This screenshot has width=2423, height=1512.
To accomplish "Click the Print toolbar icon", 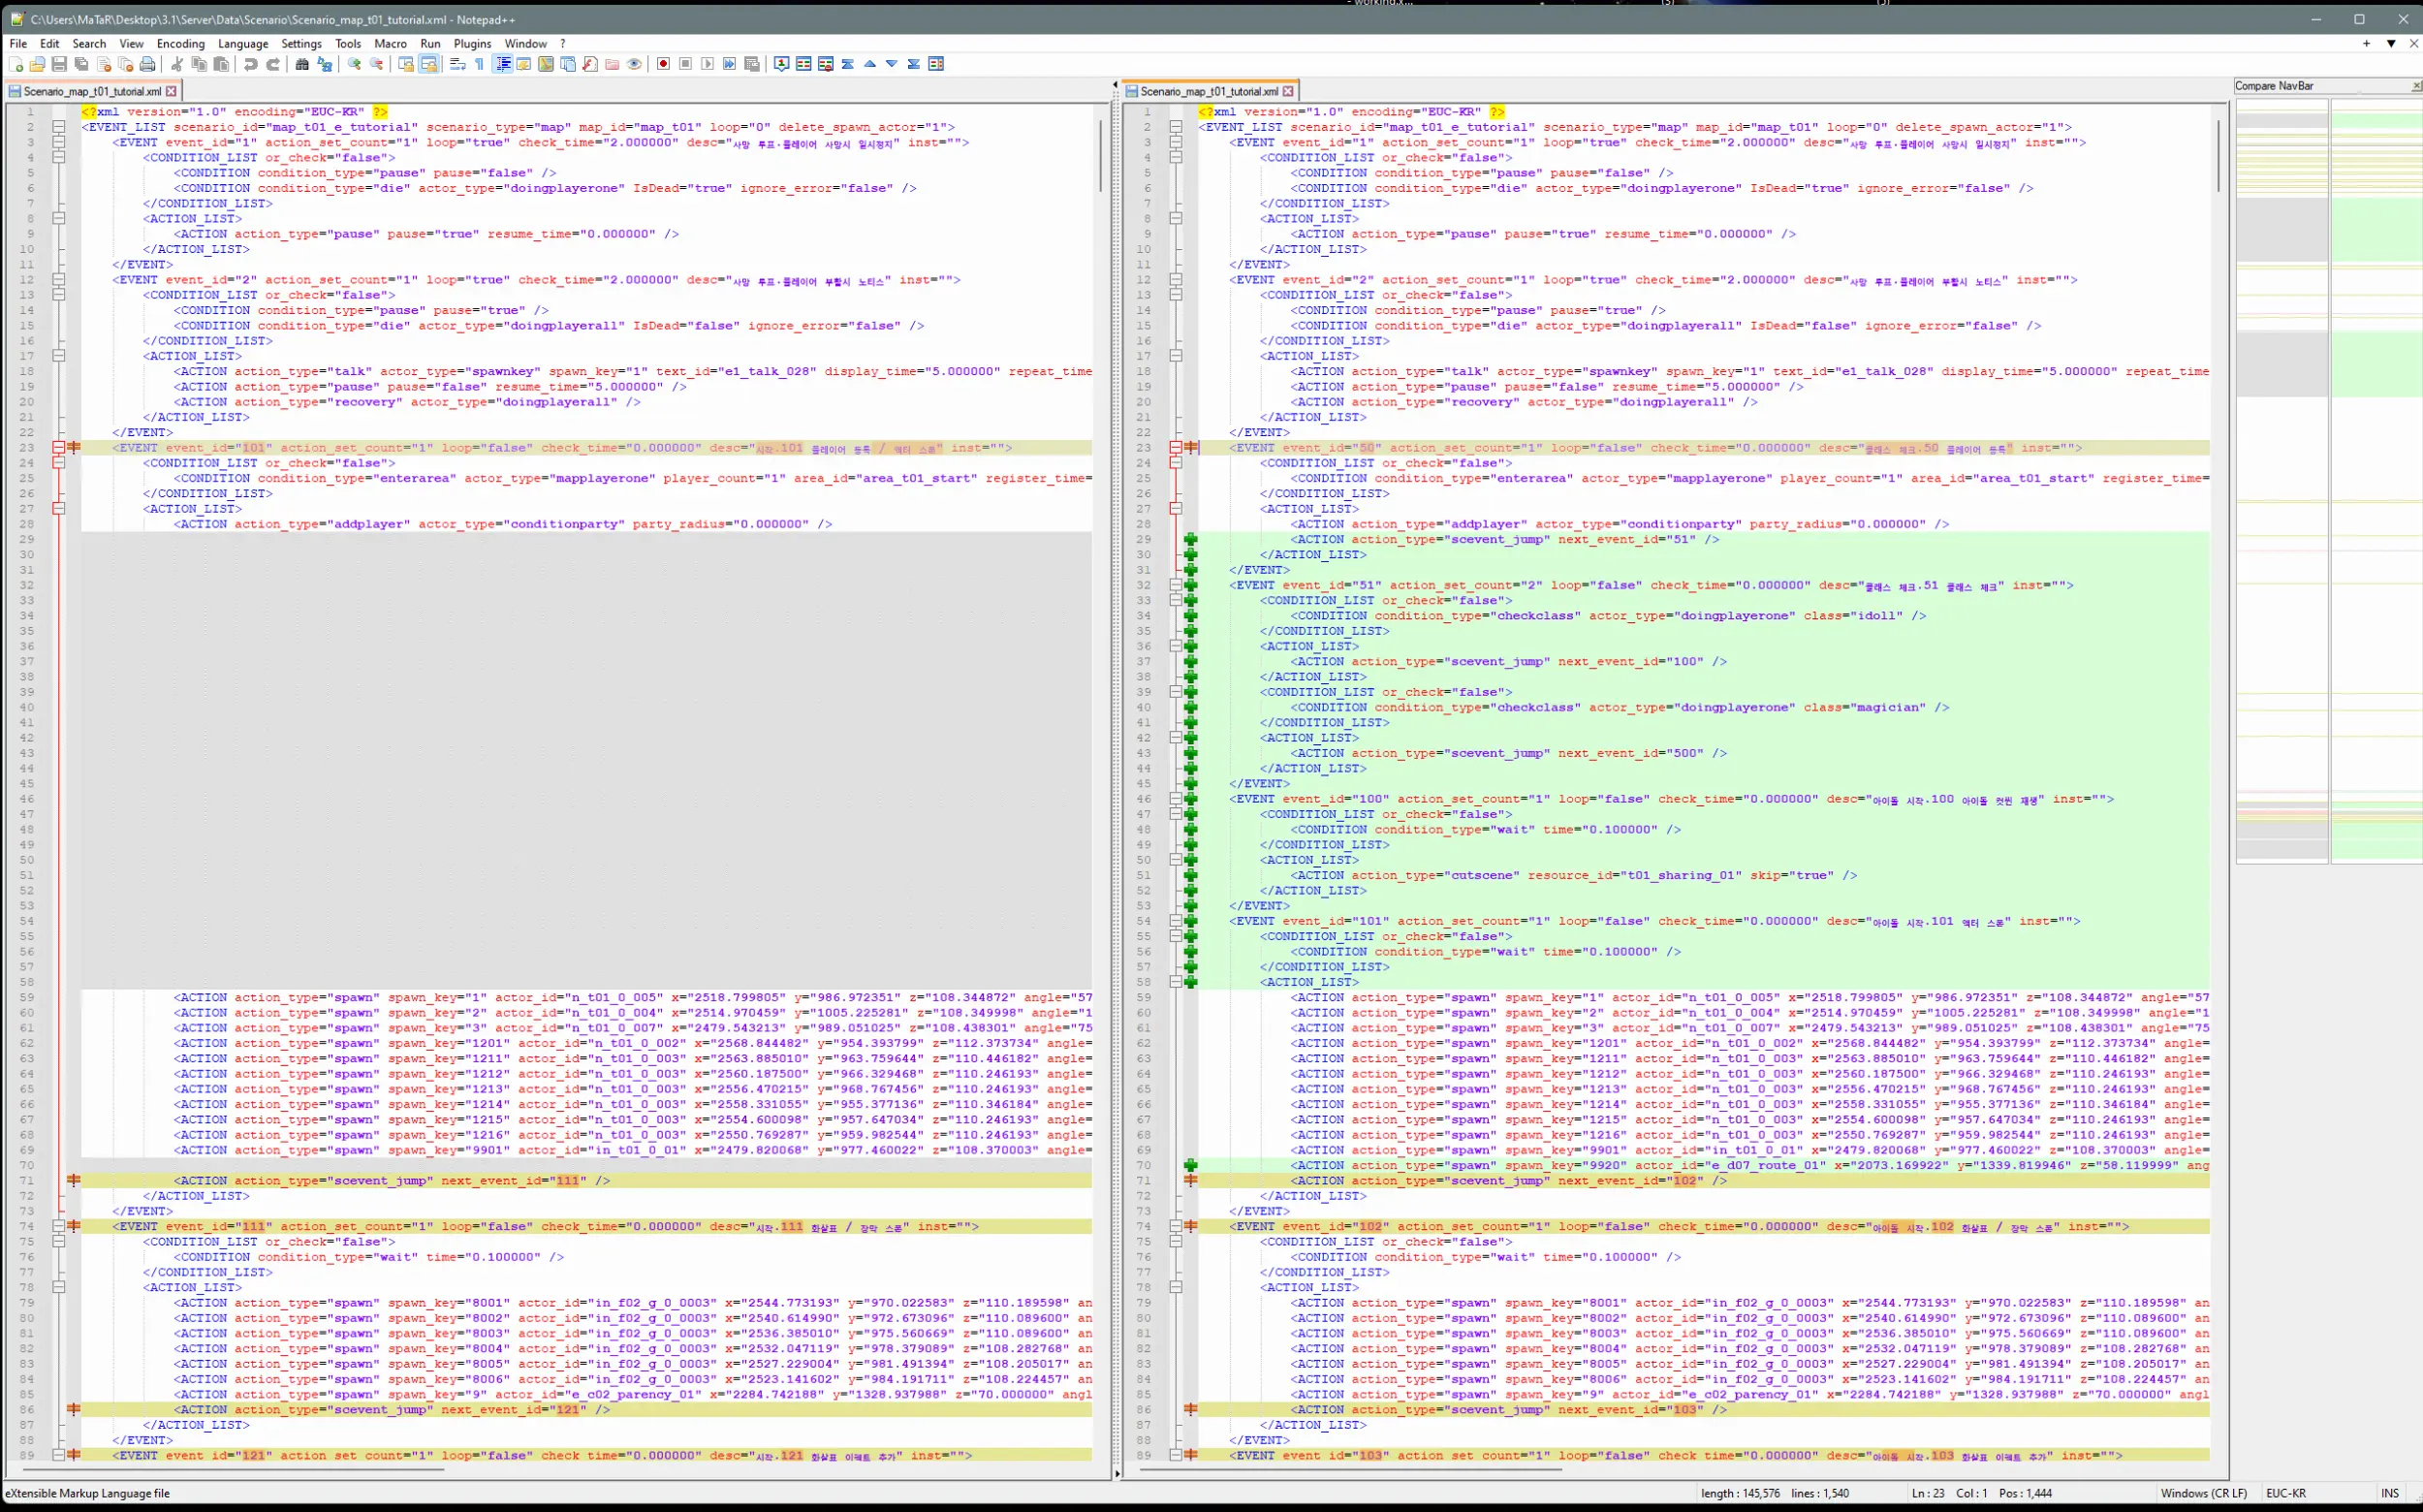I will click(147, 64).
